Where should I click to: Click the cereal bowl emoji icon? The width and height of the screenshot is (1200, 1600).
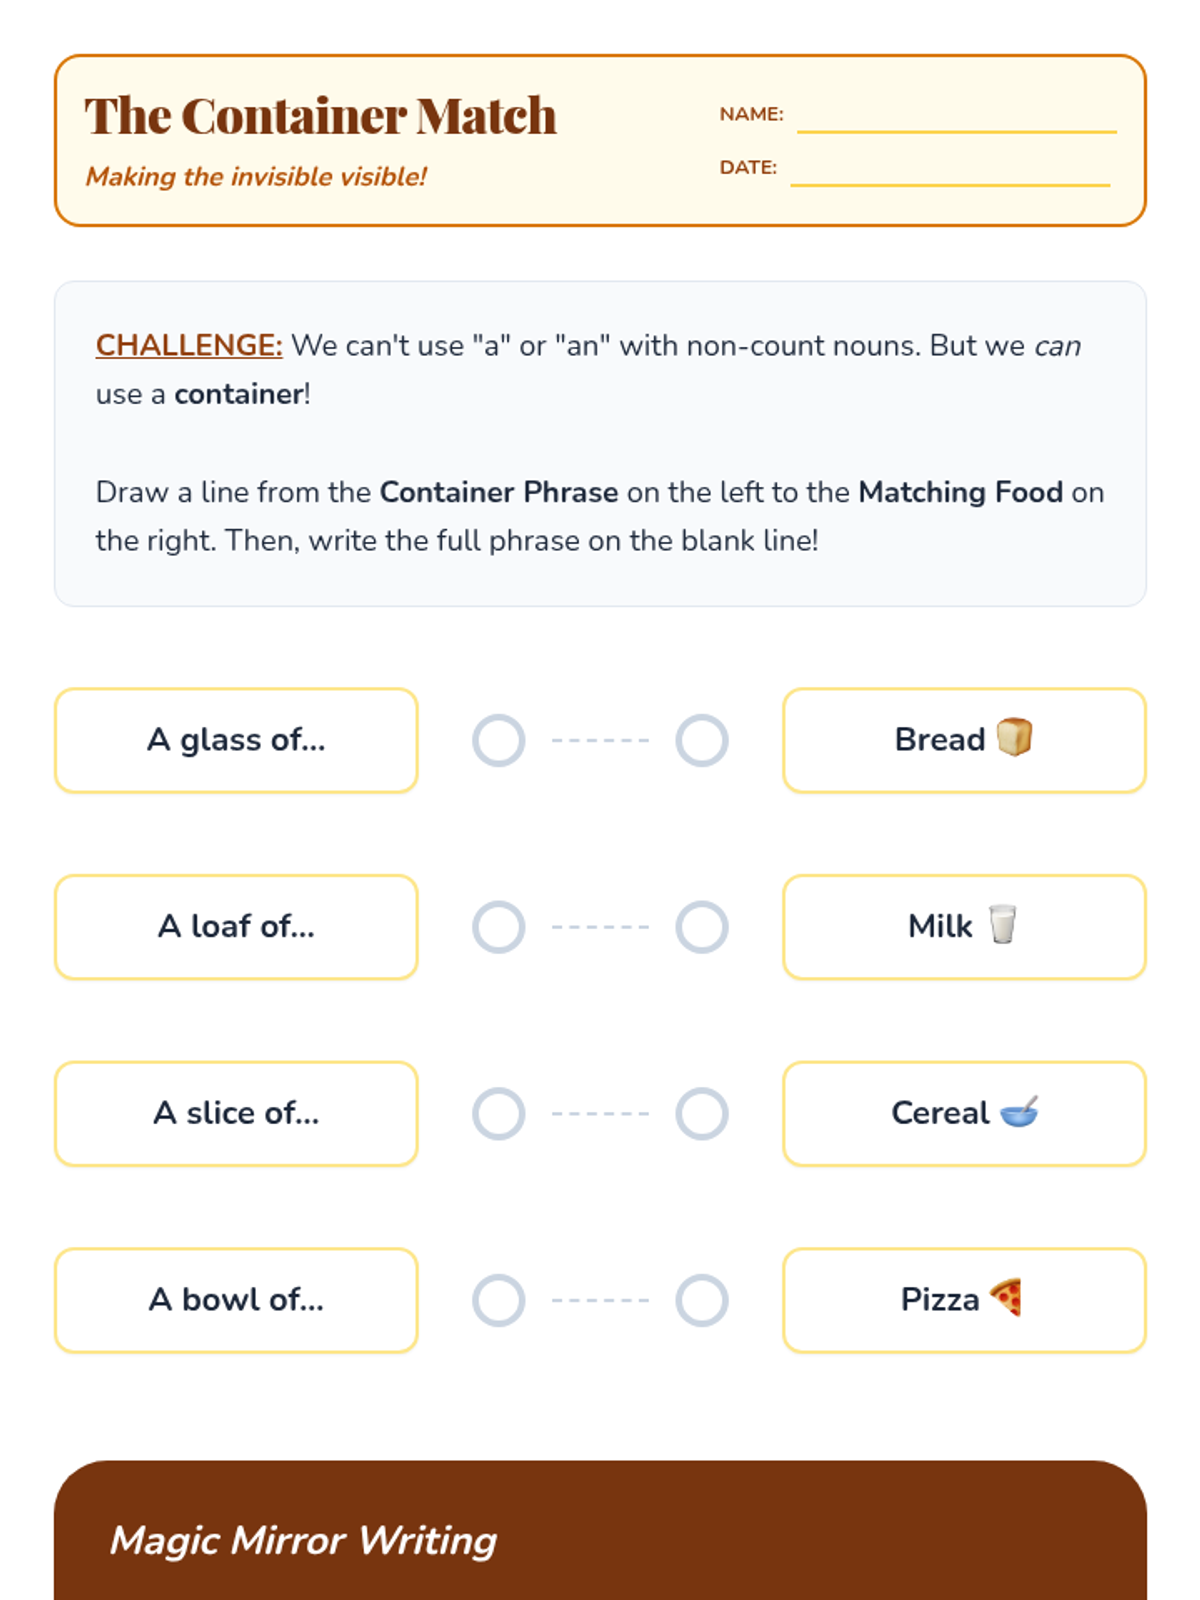click(1019, 1111)
